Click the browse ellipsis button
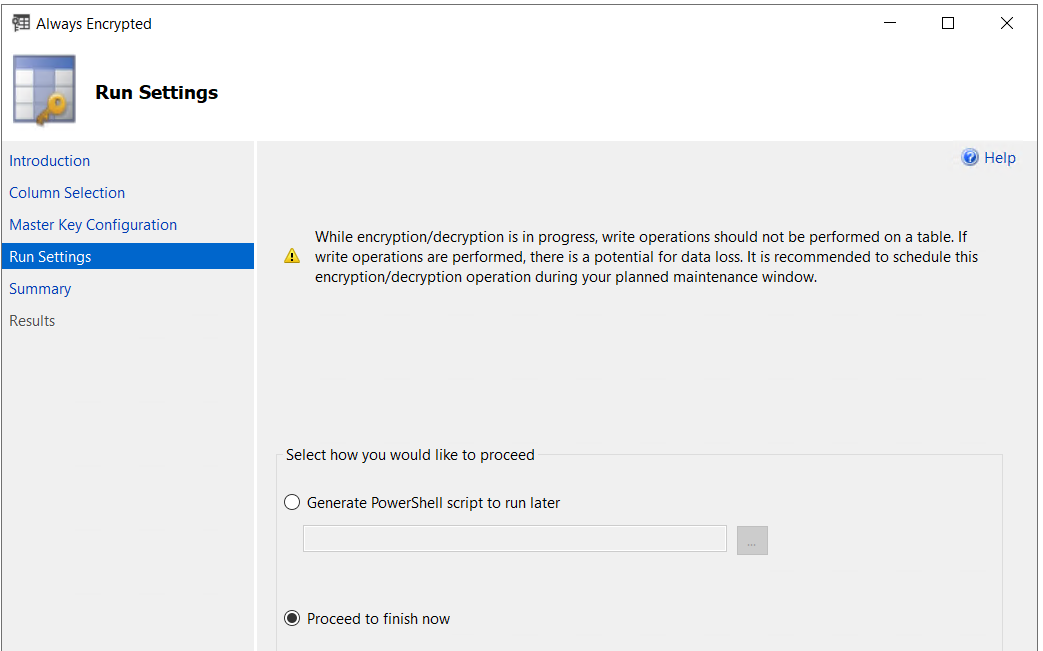1043x651 pixels. (752, 540)
